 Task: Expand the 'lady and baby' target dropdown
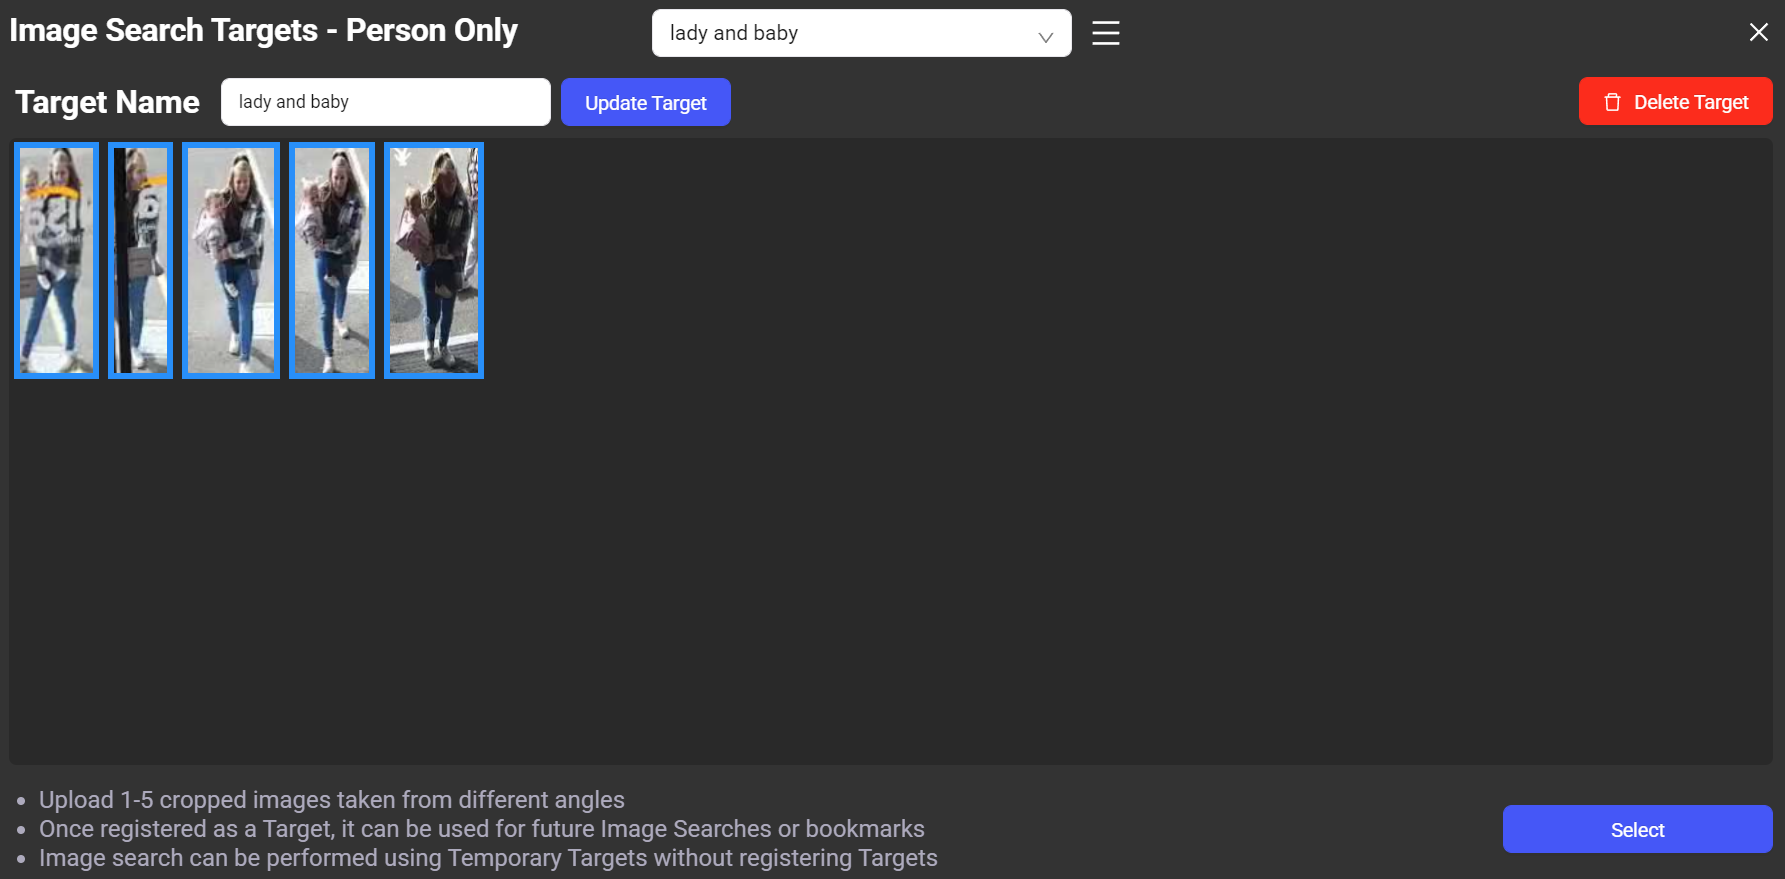(x=861, y=33)
